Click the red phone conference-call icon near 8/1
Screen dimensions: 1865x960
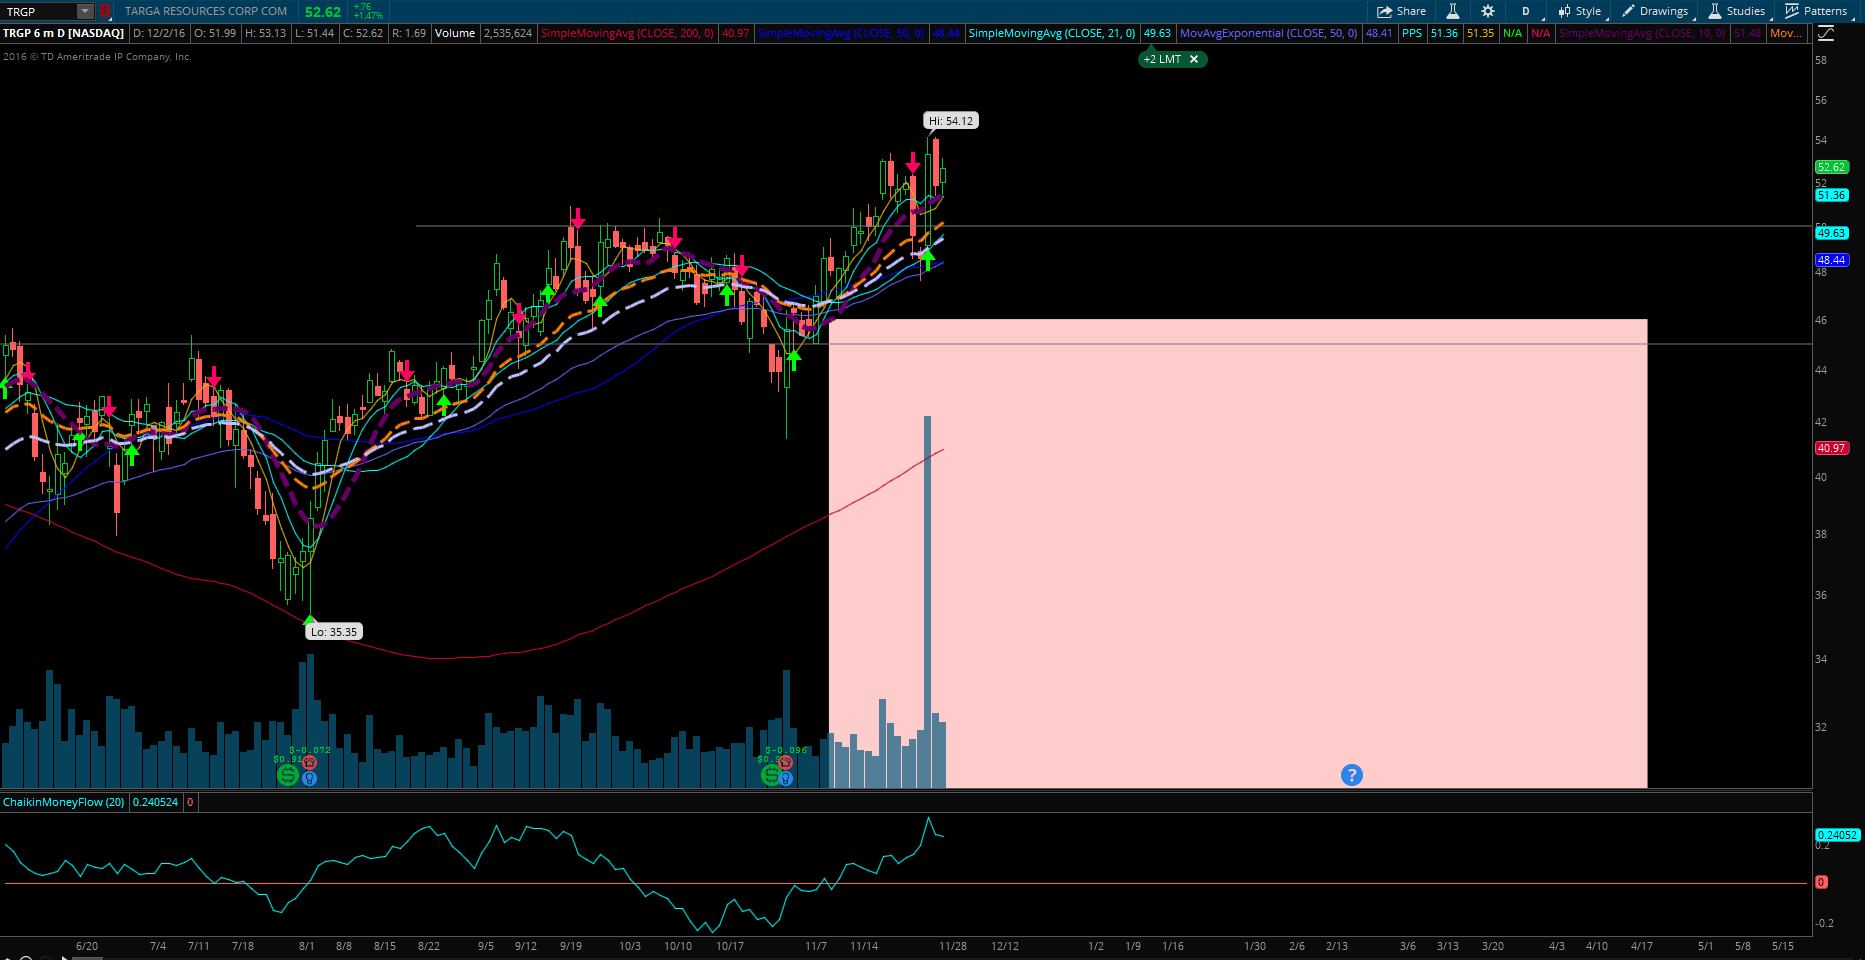point(309,763)
